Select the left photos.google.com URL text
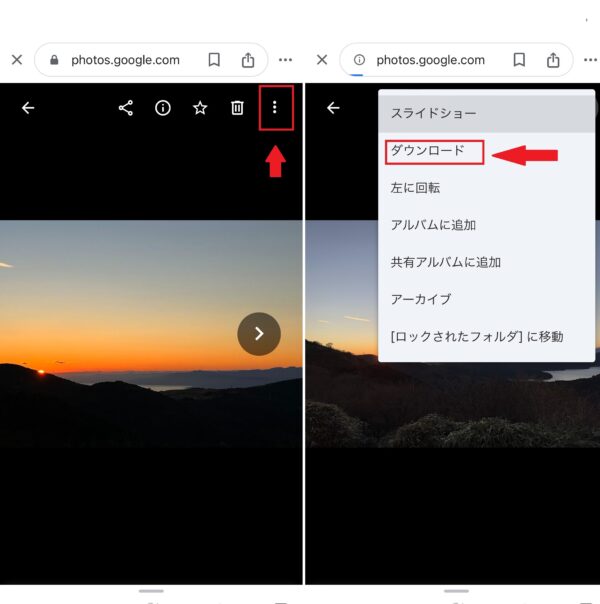Screen dimensions: 600x604 (x=125, y=60)
